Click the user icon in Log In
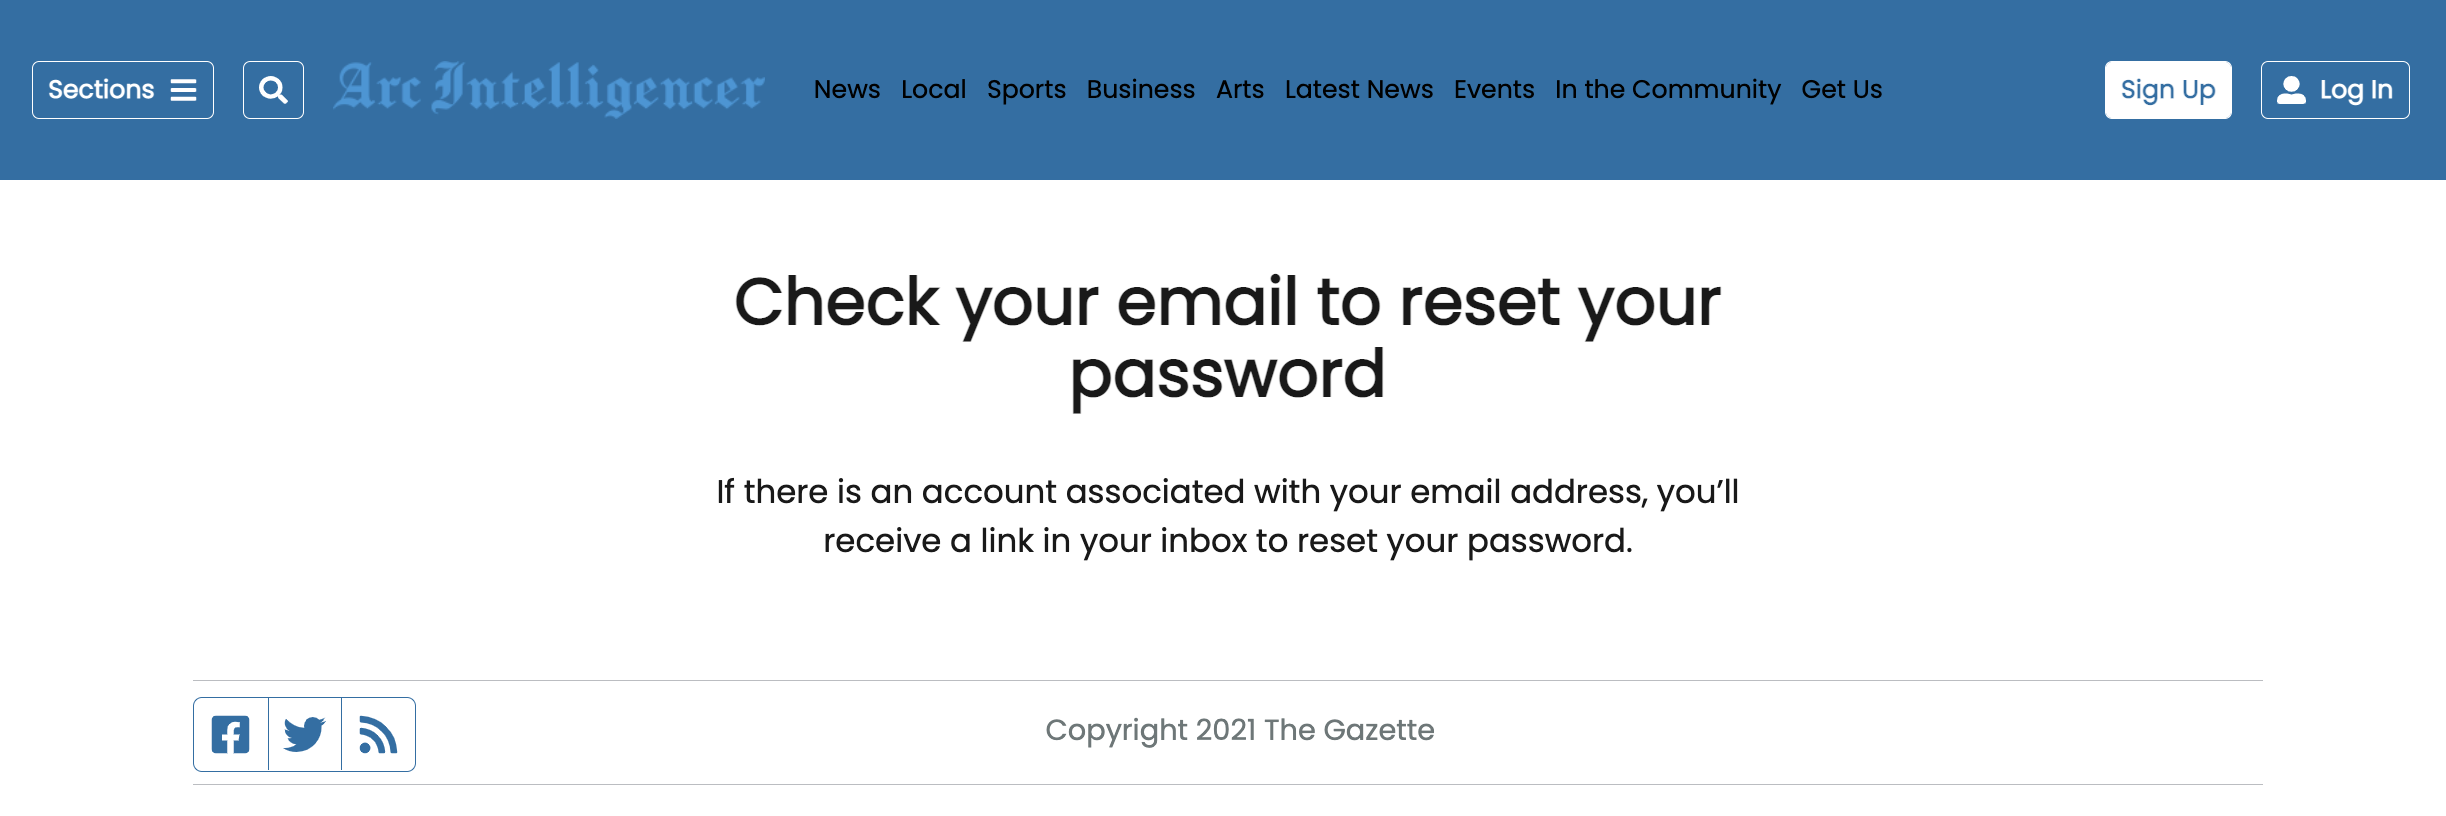Screen dimensions: 2446x816 pos(2291,90)
